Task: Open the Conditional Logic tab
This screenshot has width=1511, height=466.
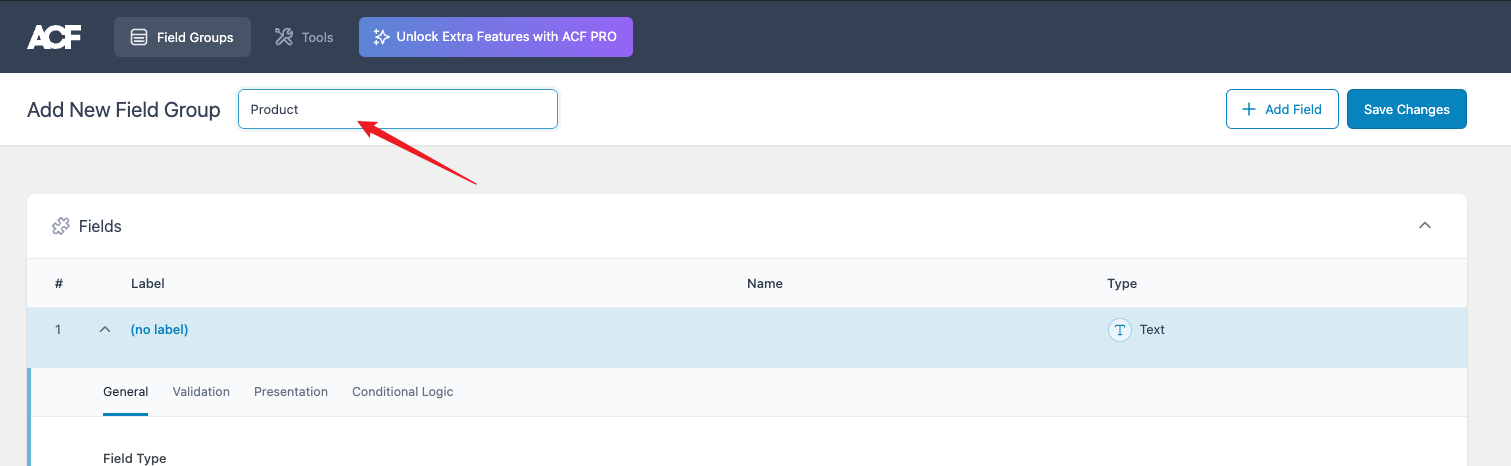Action: (402, 392)
